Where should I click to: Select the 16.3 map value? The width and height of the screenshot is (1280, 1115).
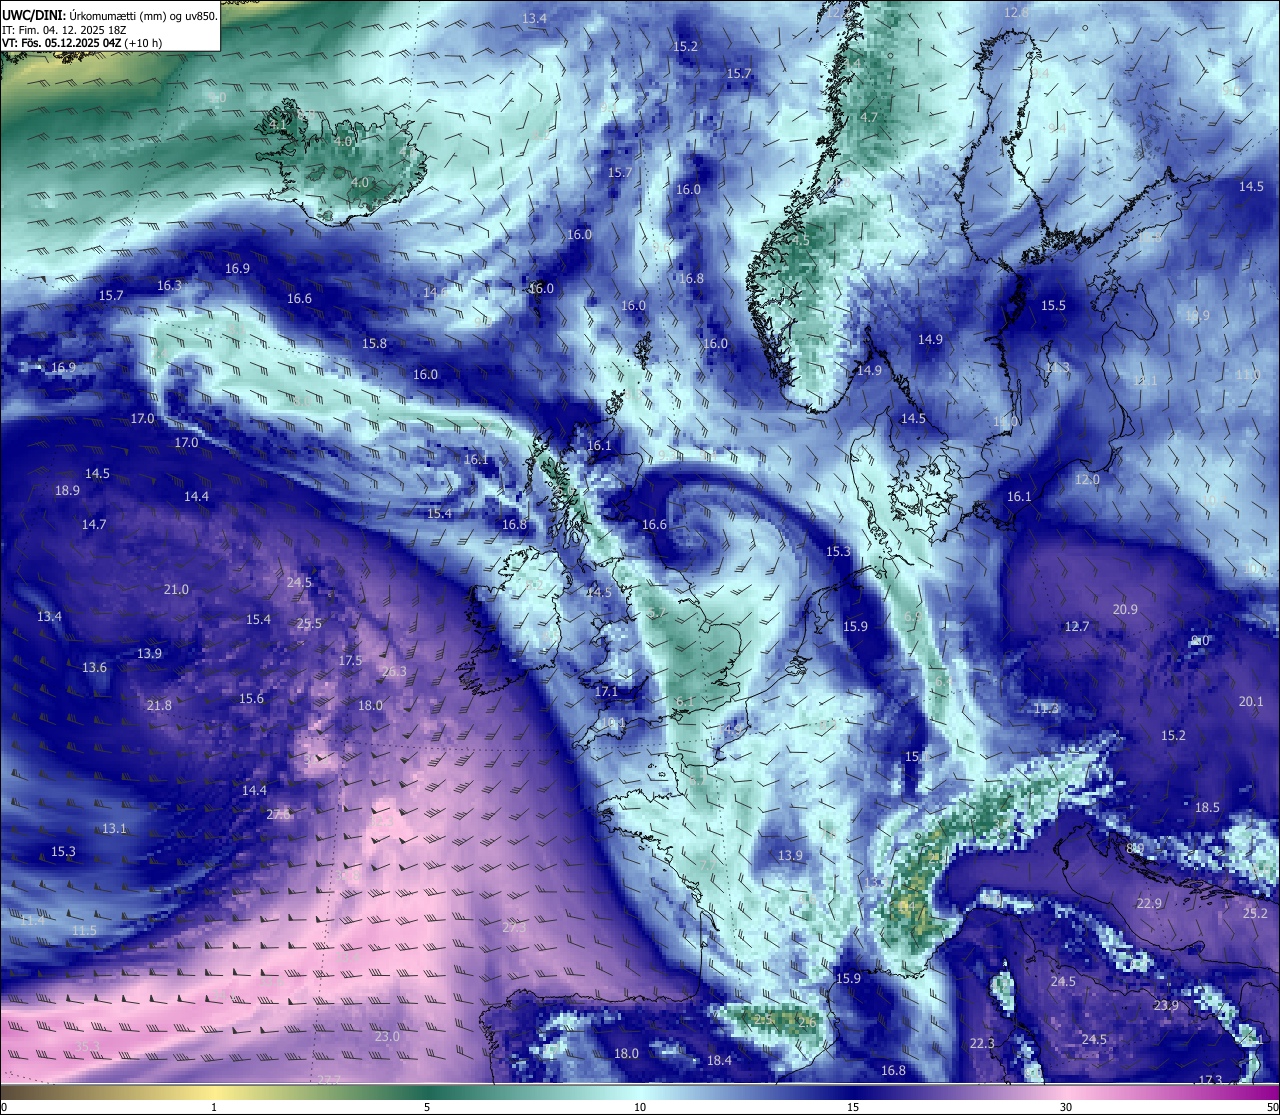point(169,285)
